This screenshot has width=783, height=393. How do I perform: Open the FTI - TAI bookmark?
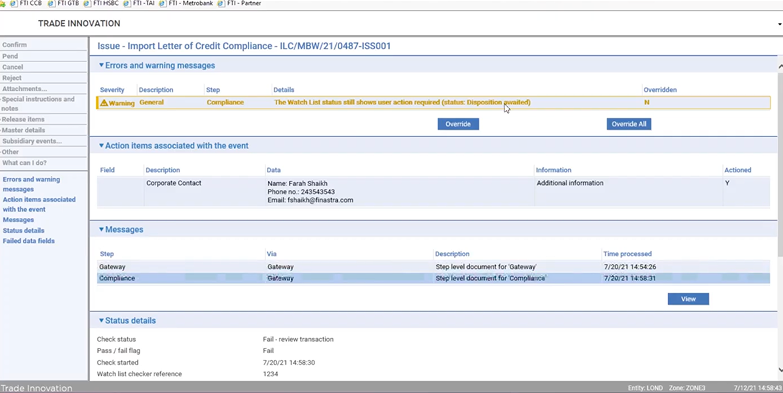tap(139, 3)
